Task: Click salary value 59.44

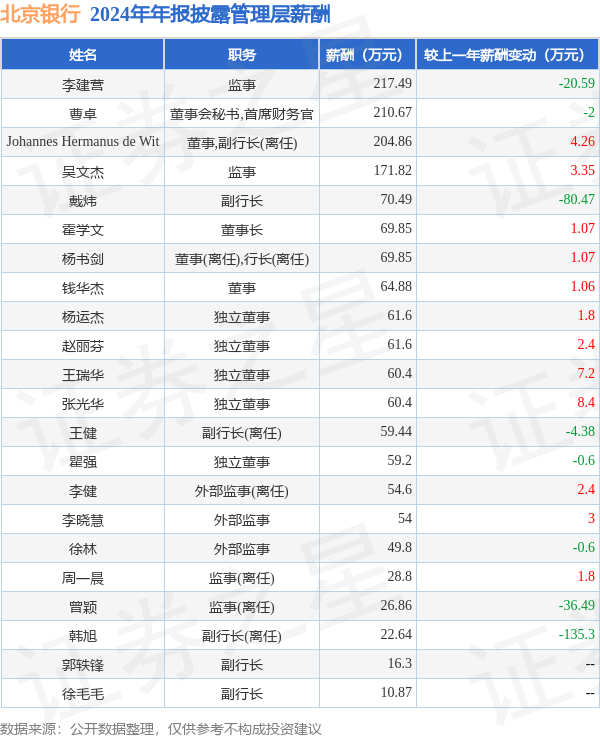Action: coord(396,431)
